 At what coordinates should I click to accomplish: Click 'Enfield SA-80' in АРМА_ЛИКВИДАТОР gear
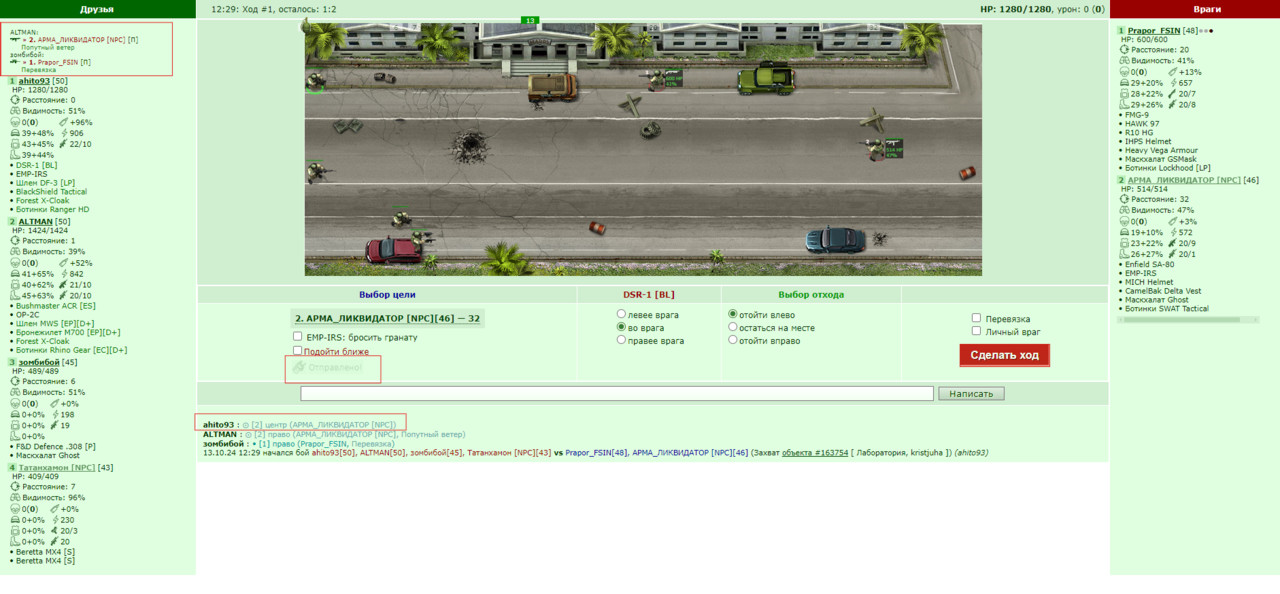[1150, 264]
